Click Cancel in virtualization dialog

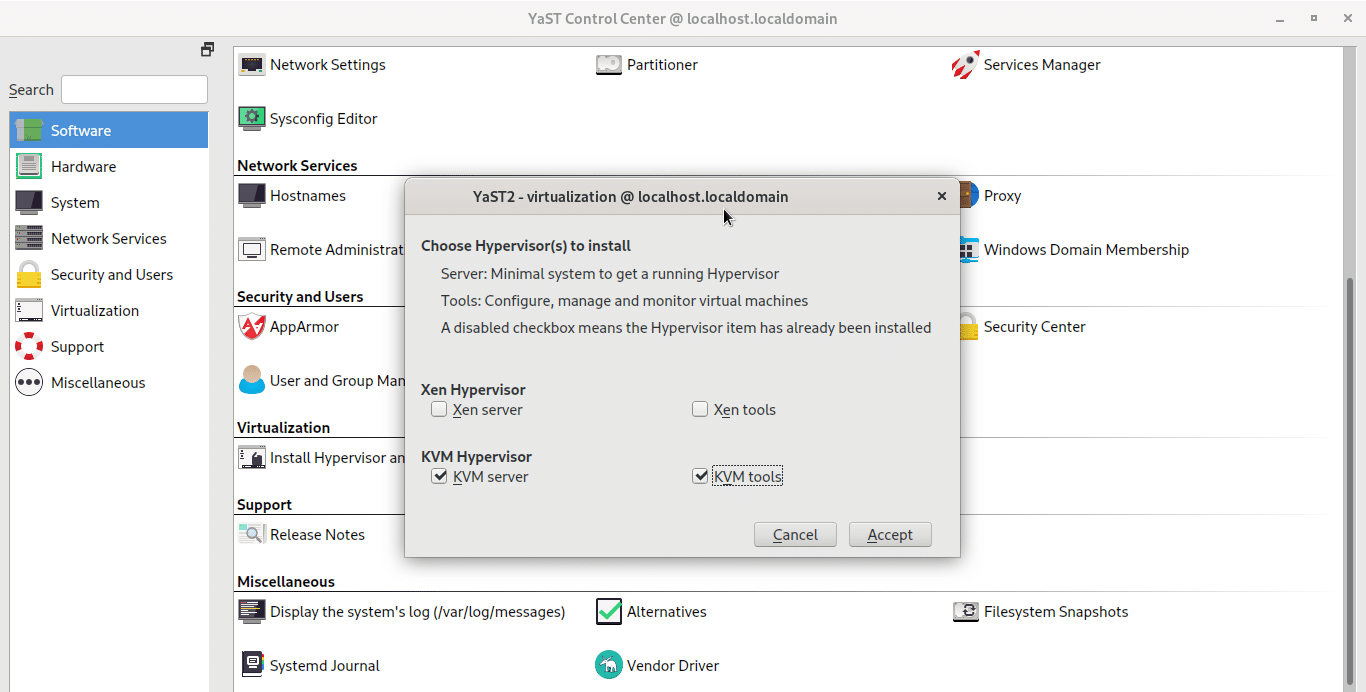coord(796,535)
